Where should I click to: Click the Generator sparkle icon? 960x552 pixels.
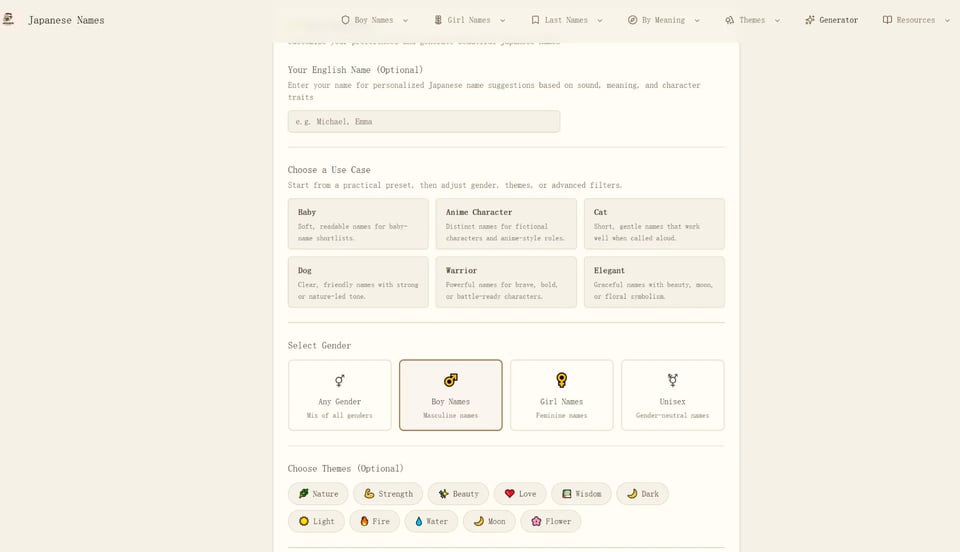click(x=810, y=20)
